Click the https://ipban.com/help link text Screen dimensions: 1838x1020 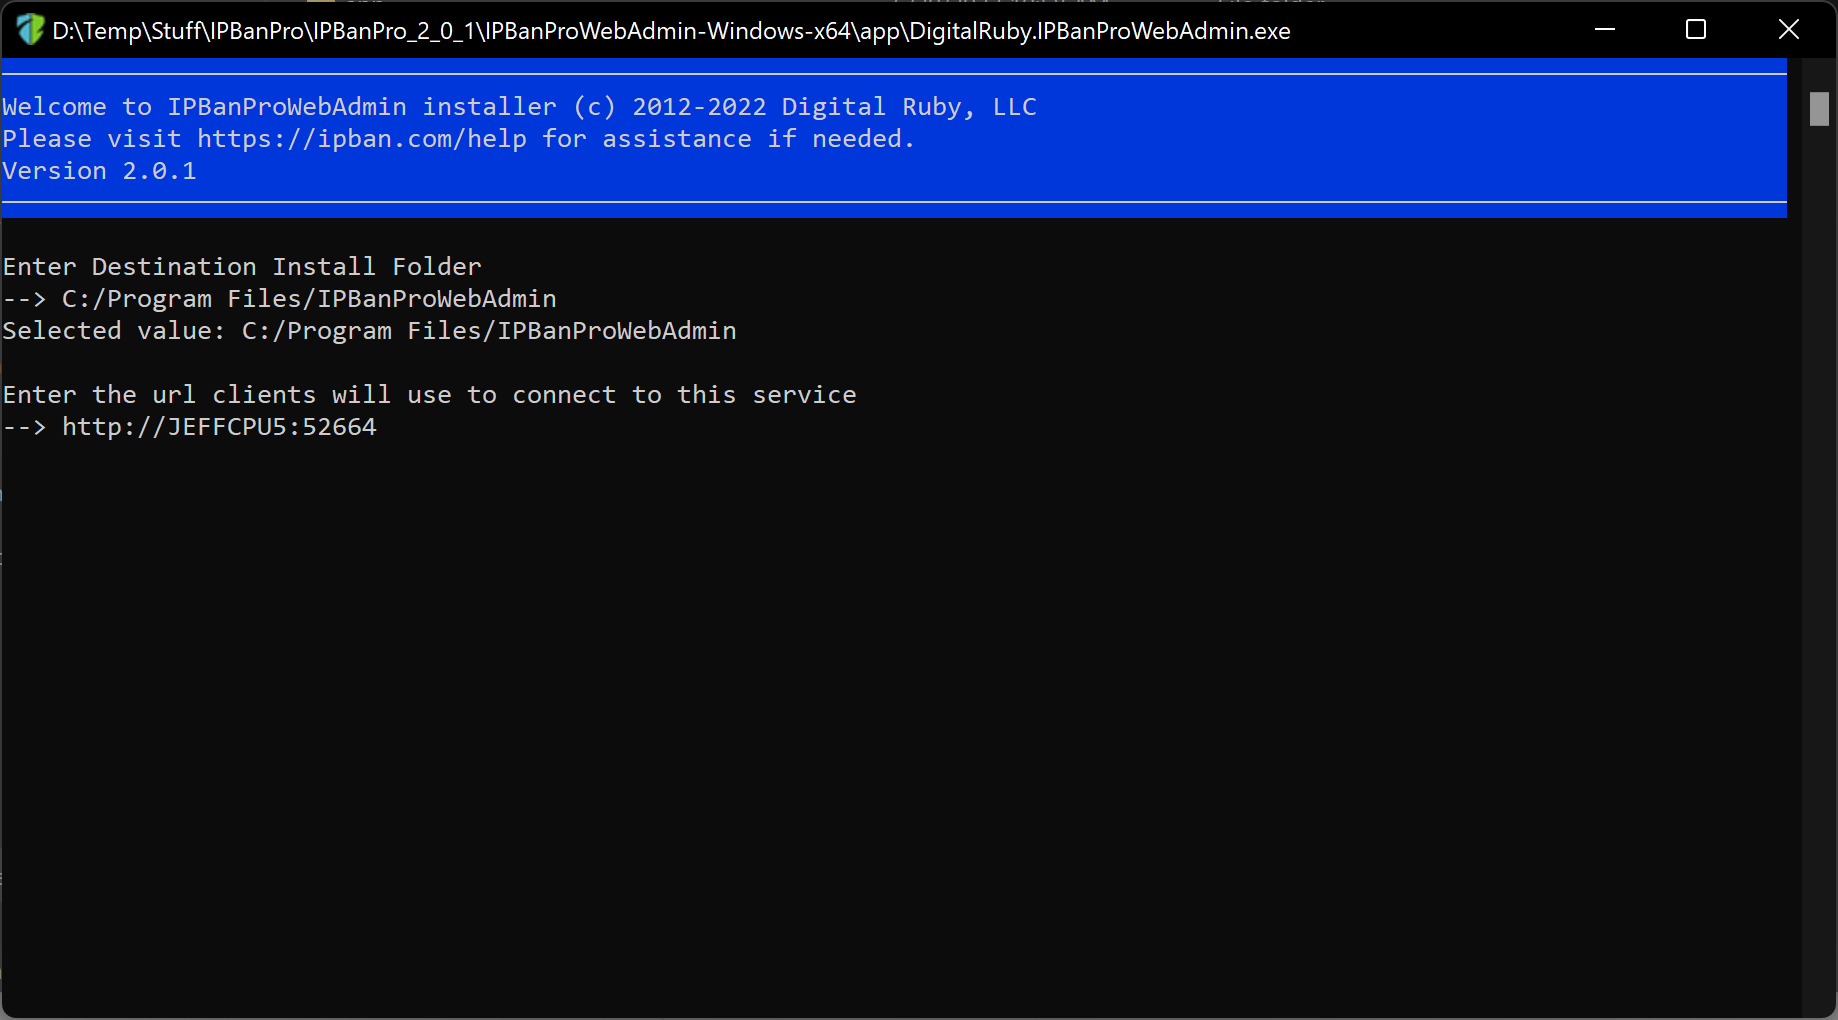(362, 139)
